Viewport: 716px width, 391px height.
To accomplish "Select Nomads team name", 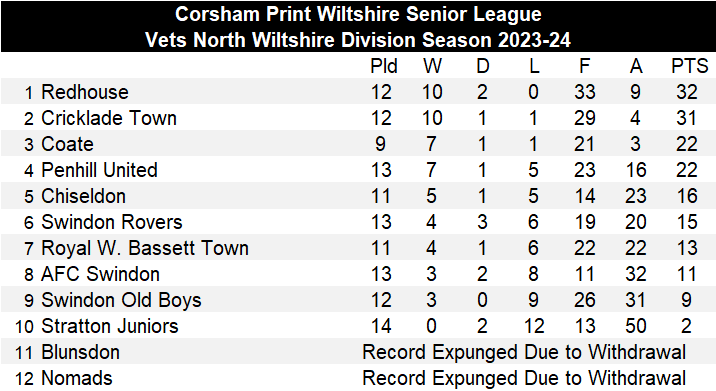I will coord(77,379).
